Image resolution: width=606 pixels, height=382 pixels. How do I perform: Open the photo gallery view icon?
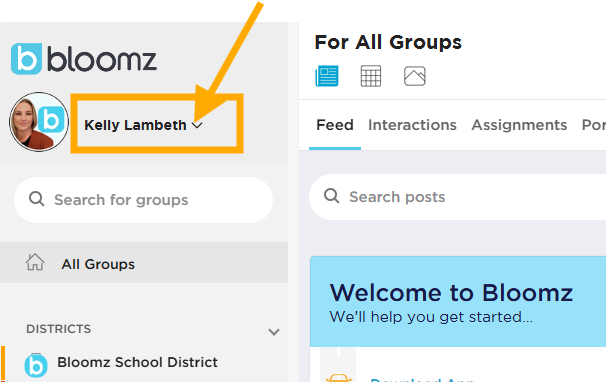tap(415, 76)
